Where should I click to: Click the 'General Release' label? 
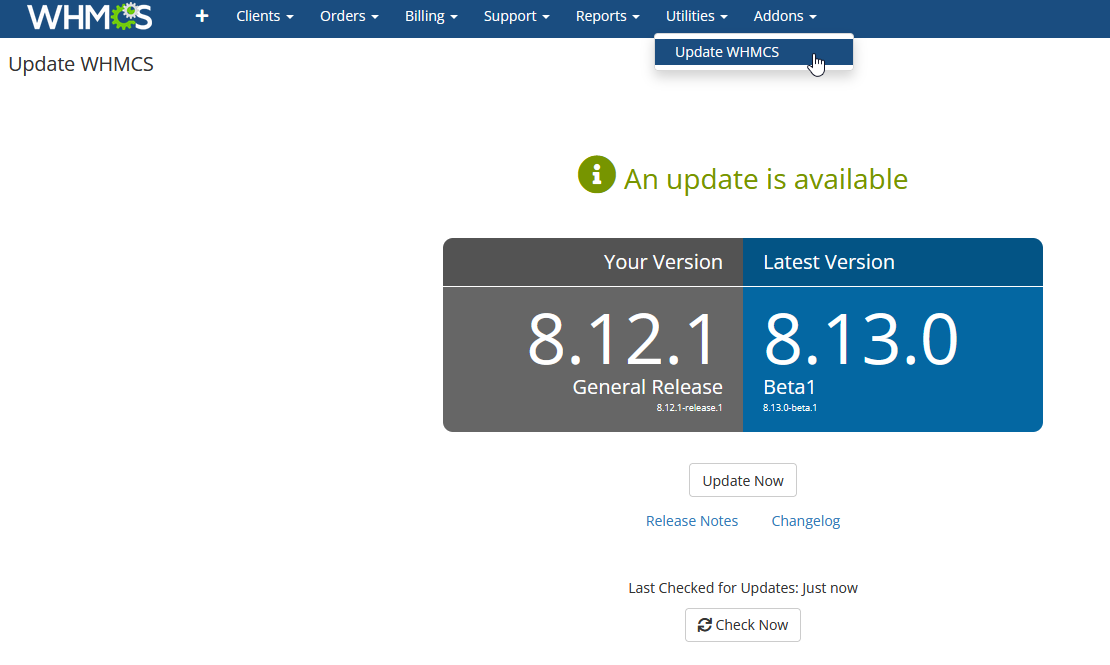point(647,387)
